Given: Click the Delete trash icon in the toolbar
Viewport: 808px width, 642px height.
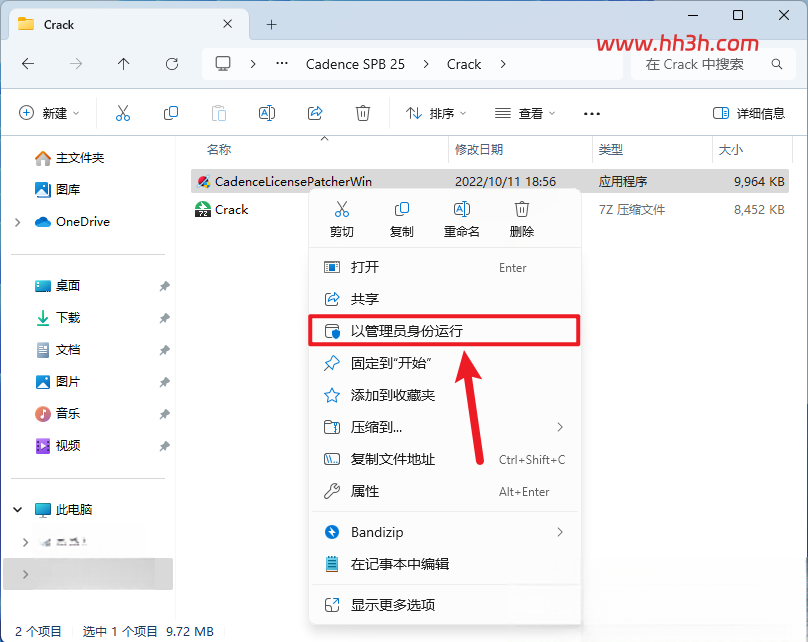Looking at the screenshot, I should point(363,113).
